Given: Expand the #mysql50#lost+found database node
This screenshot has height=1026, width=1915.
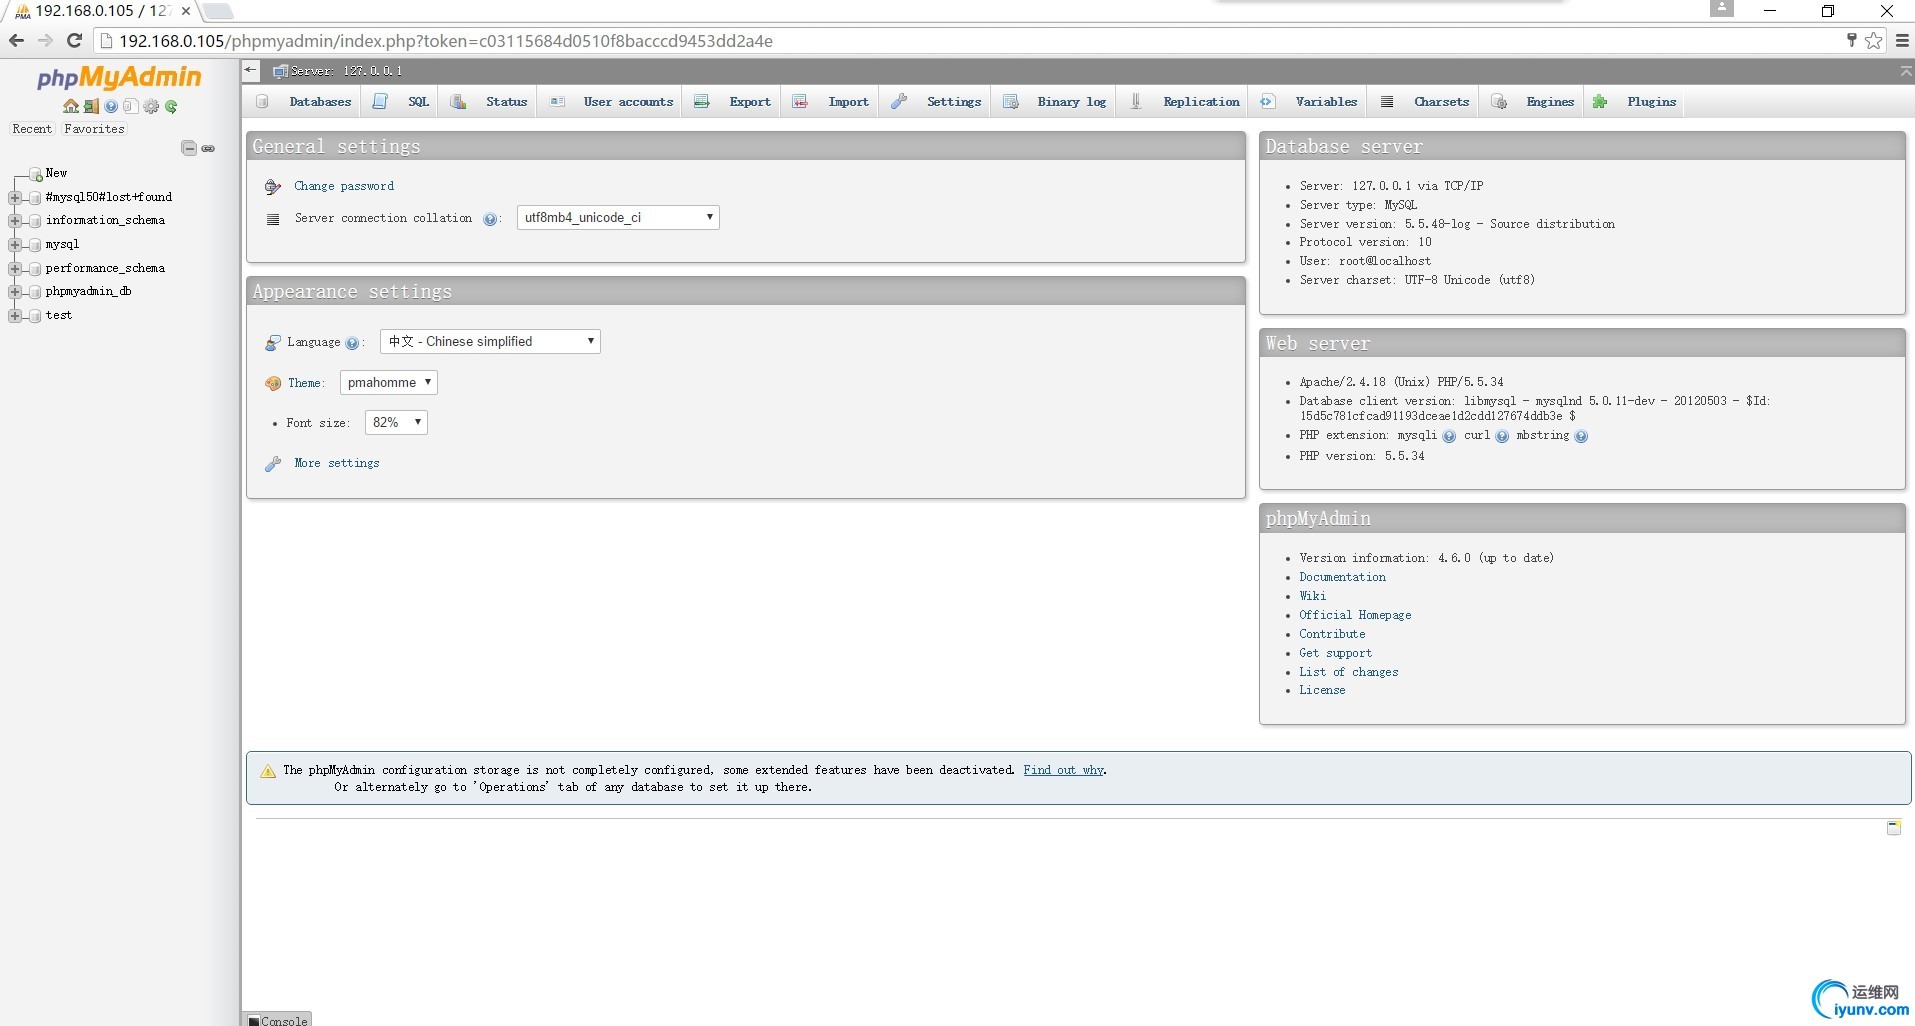Looking at the screenshot, I should (x=15, y=198).
